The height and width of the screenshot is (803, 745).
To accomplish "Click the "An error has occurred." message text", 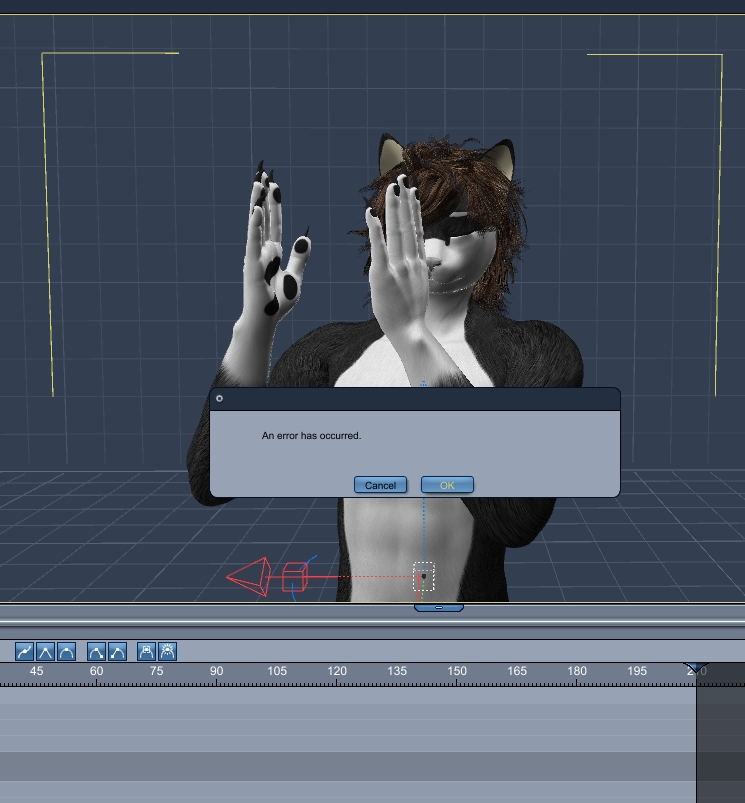I will tap(311, 435).
